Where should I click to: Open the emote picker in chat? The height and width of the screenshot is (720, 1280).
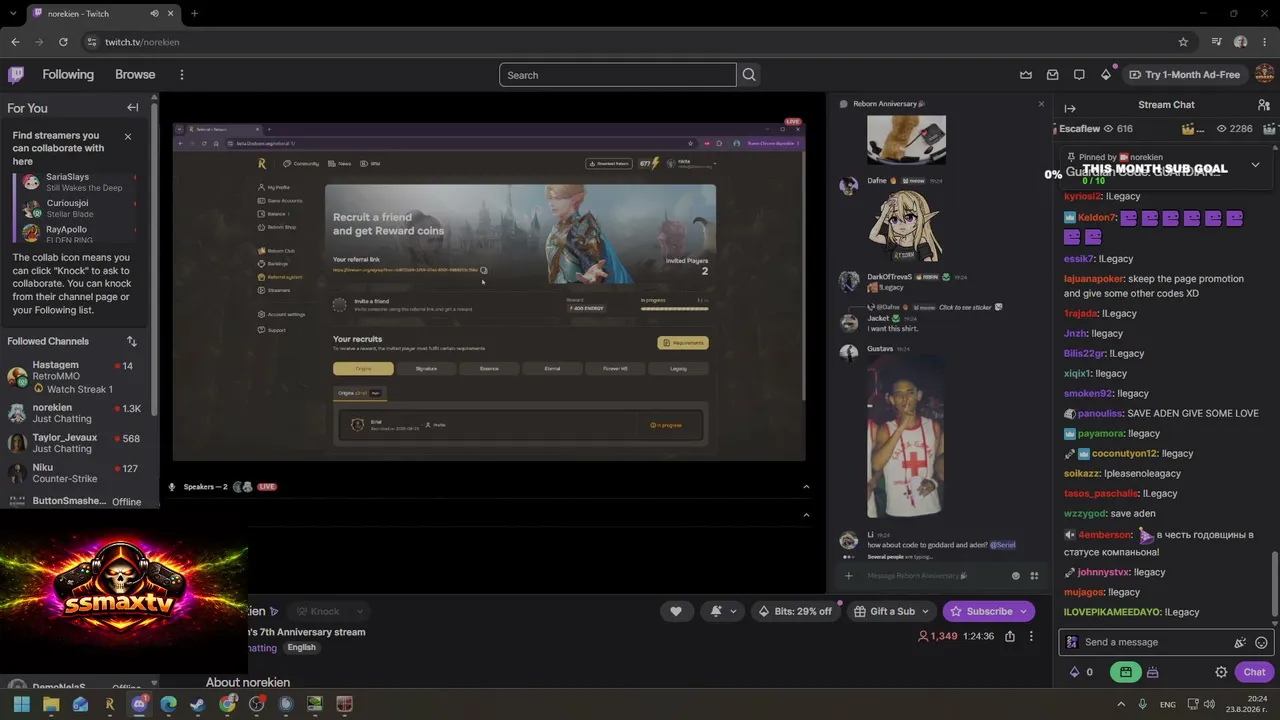[1261, 643]
